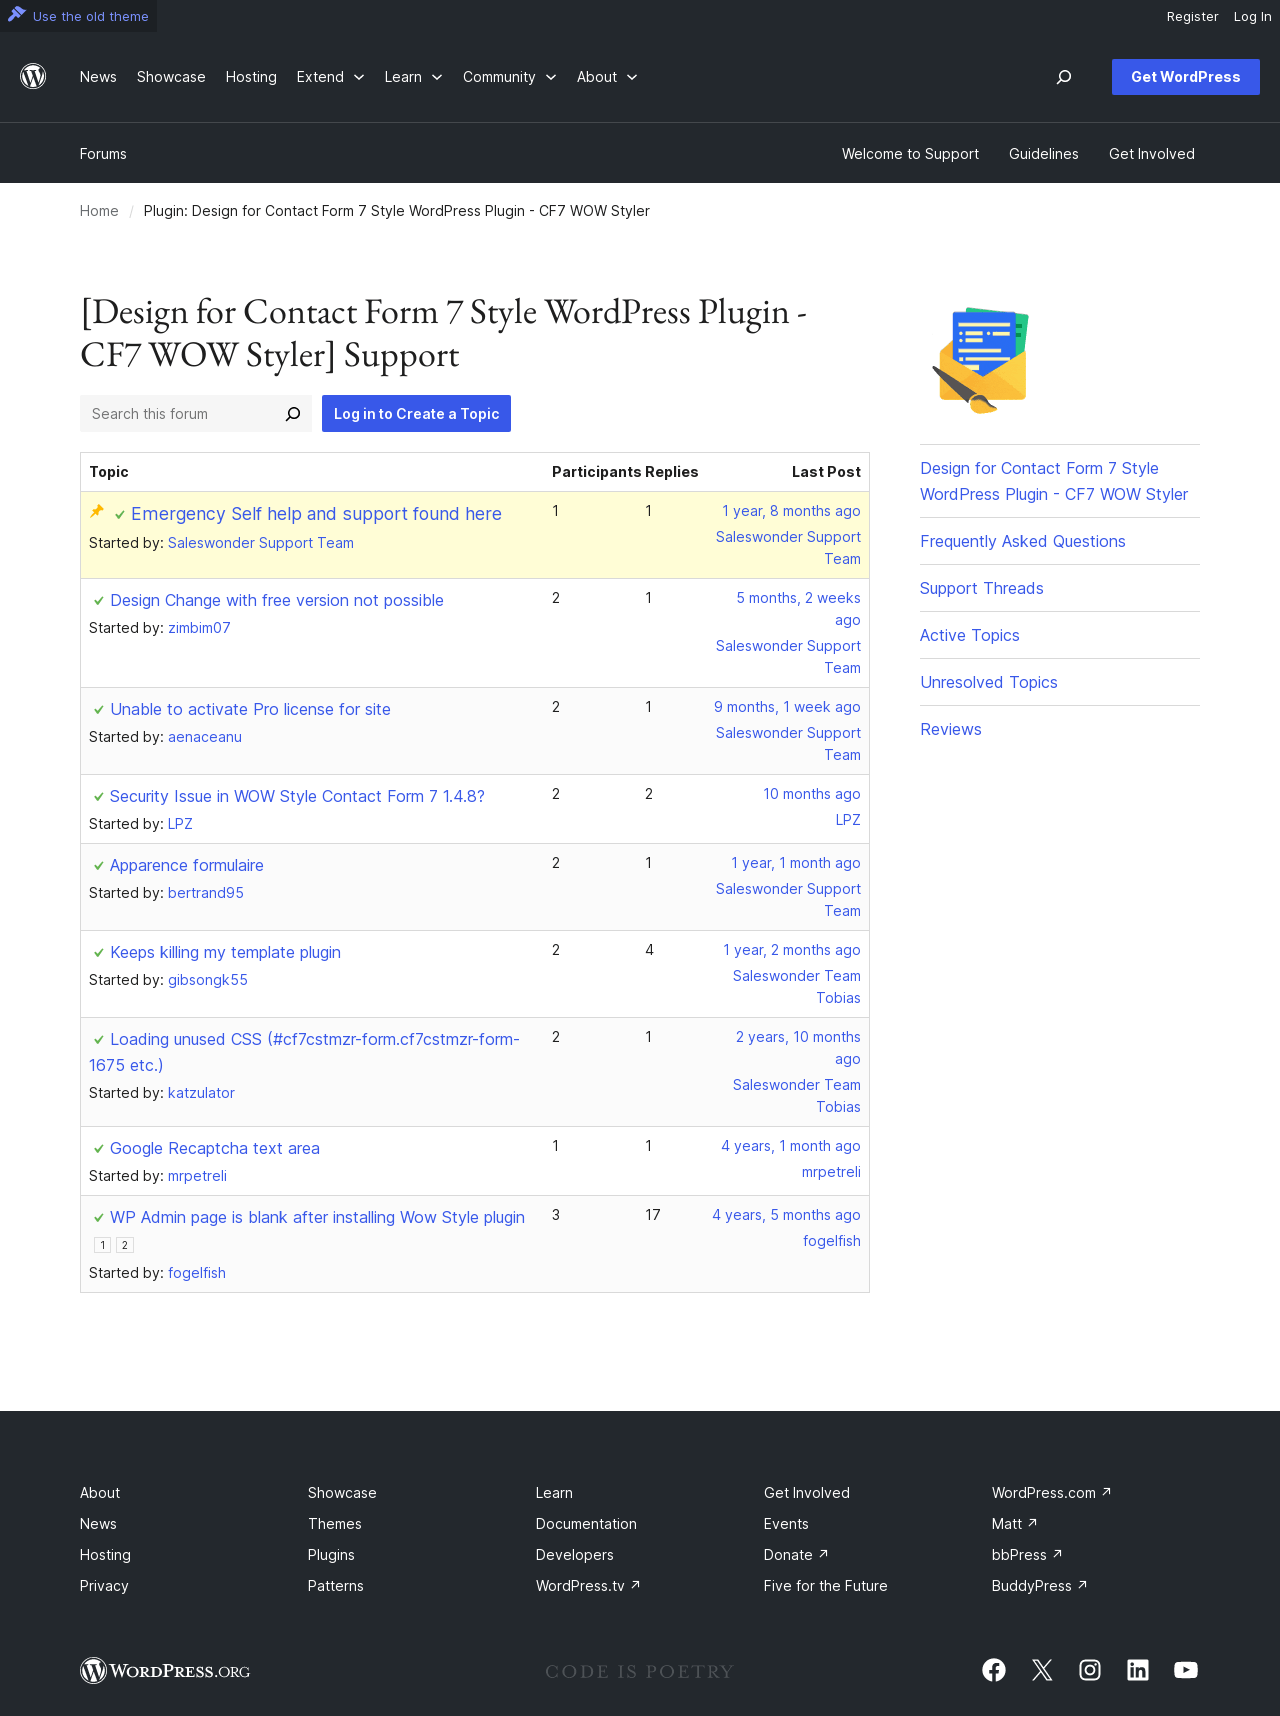
Task: Click the WordPress logo in header
Action: (33, 77)
